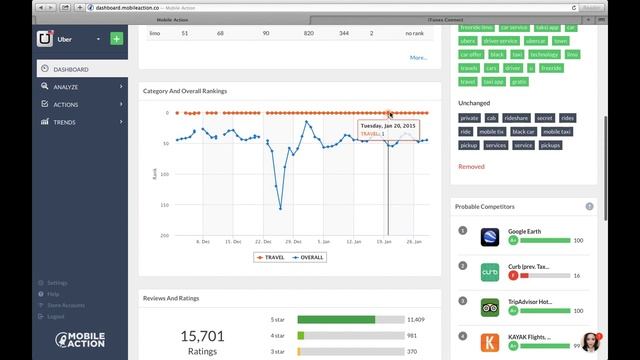Click the browser forward arrow

[x=51, y=7]
